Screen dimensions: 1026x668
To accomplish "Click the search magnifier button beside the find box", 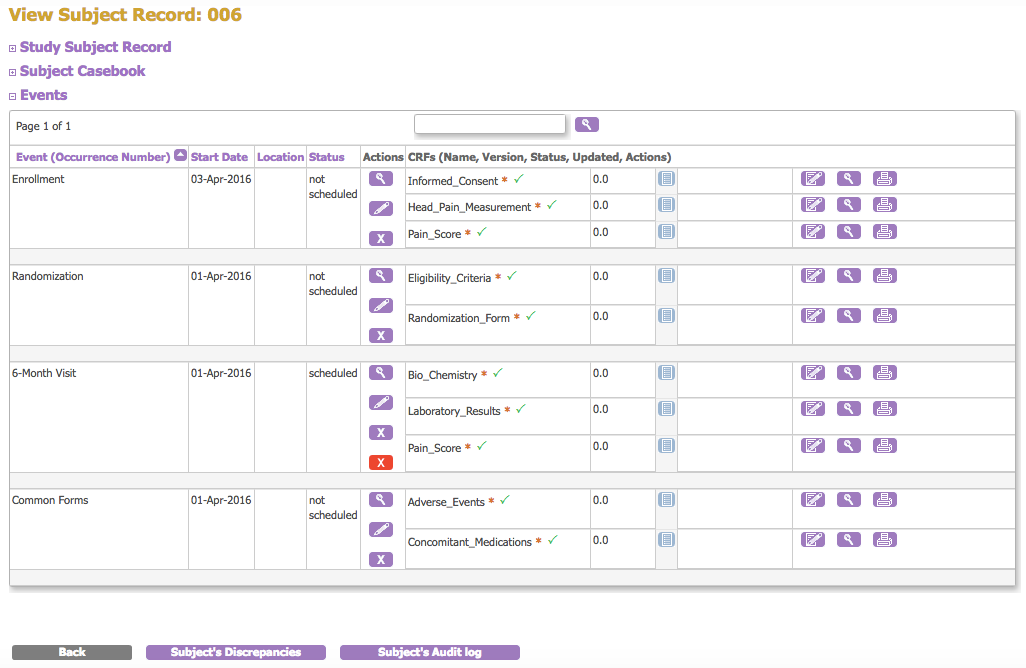I will (x=587, y=125).
